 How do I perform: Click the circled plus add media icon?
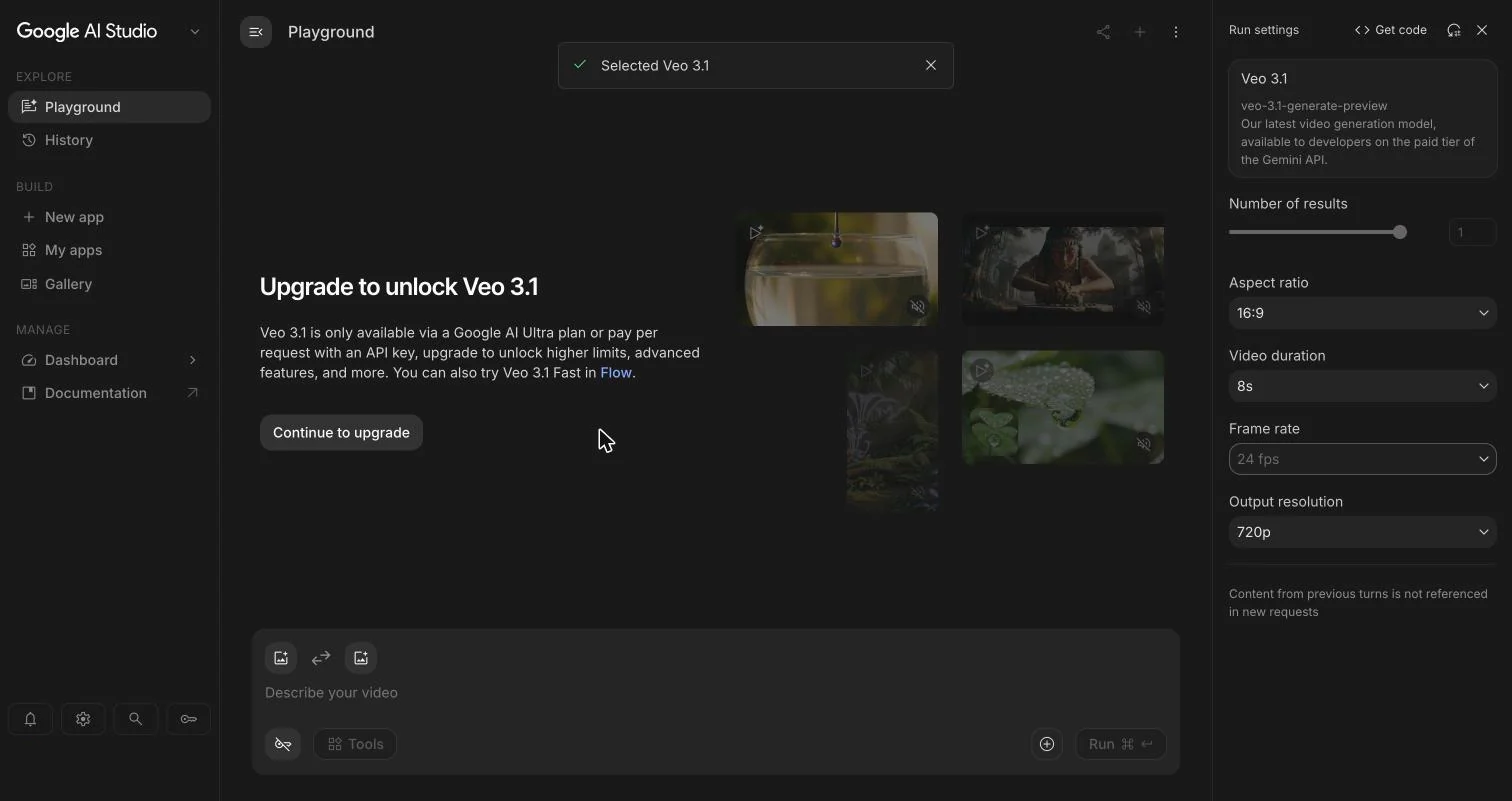[1047, 744]
